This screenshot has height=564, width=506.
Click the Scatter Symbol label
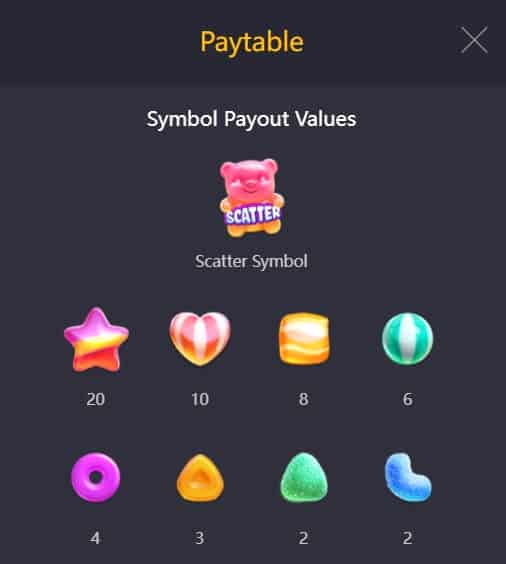pyautogui.click(x=251, y=261)
